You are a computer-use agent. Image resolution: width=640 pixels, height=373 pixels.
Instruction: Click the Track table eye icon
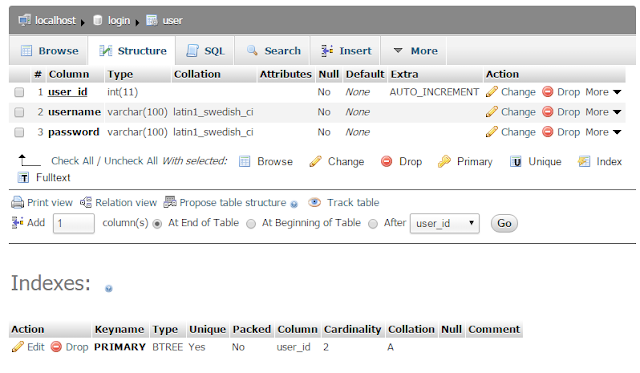314,202
